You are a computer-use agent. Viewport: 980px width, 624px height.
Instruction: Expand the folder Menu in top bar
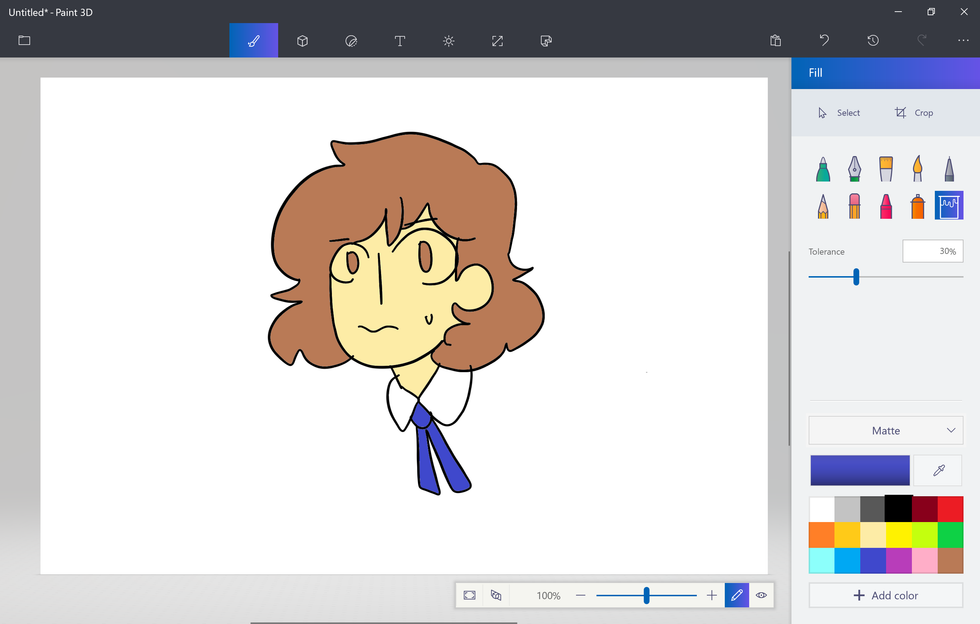[24, 41]
